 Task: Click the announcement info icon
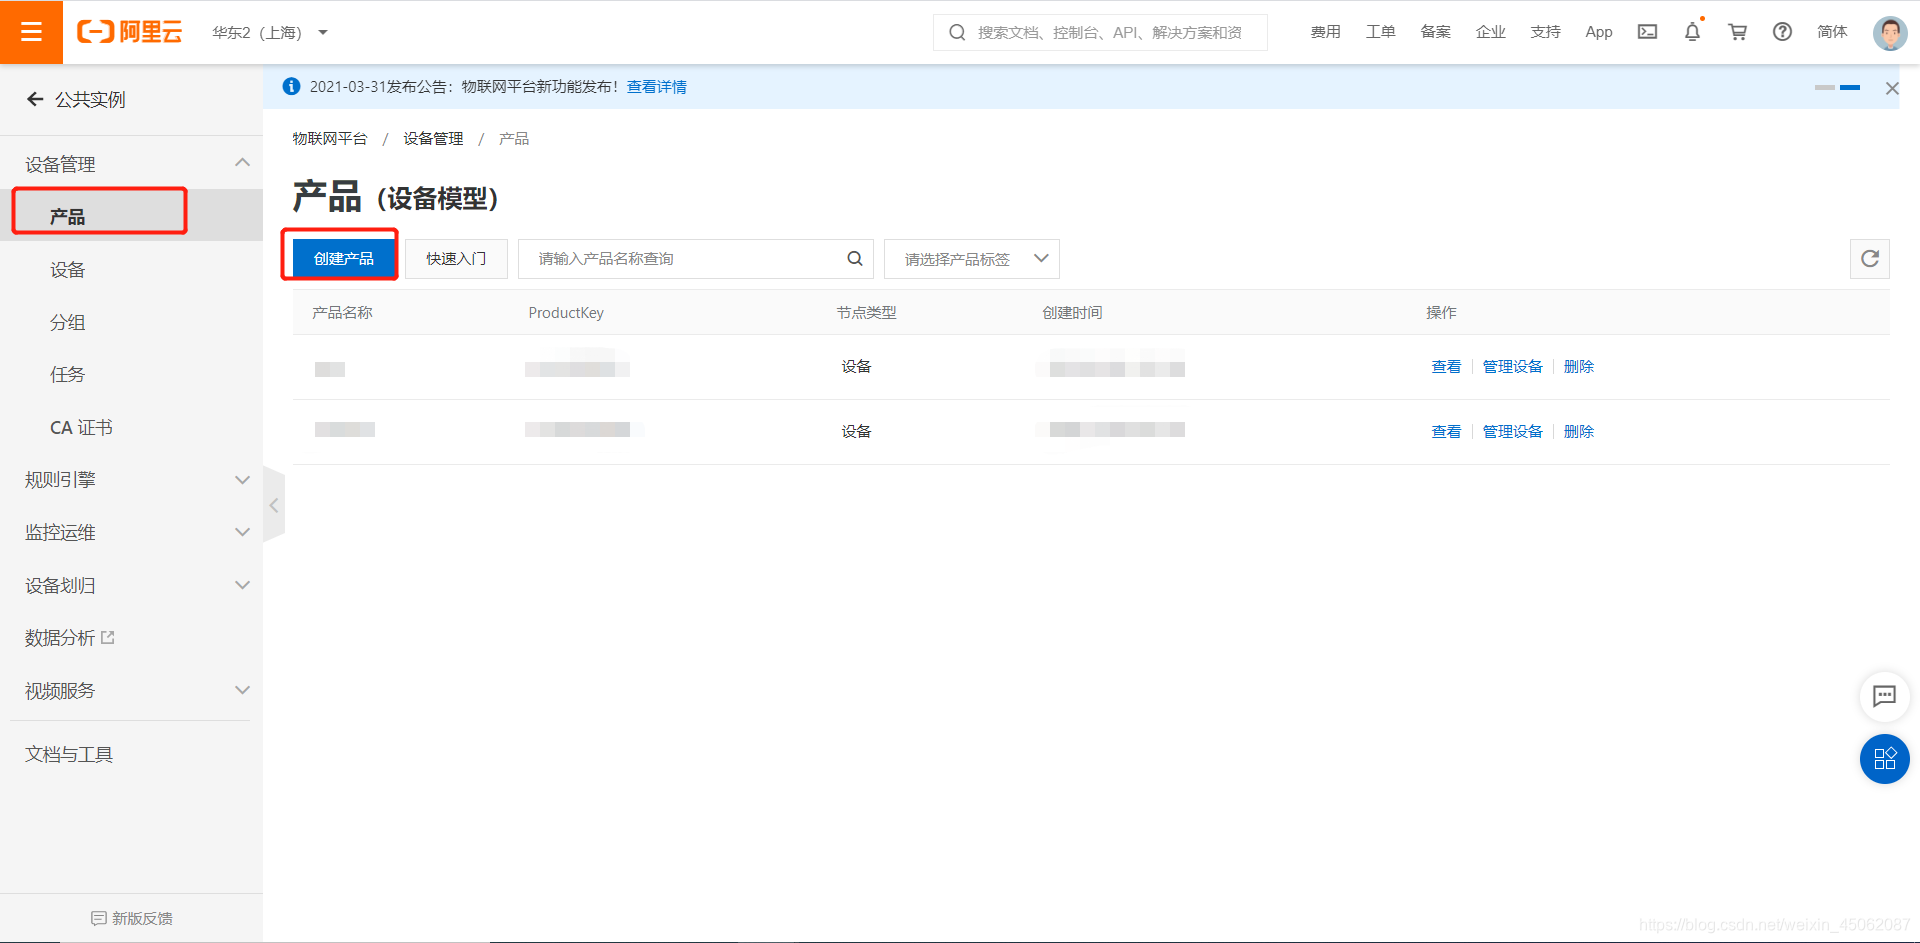click(291, 86)
